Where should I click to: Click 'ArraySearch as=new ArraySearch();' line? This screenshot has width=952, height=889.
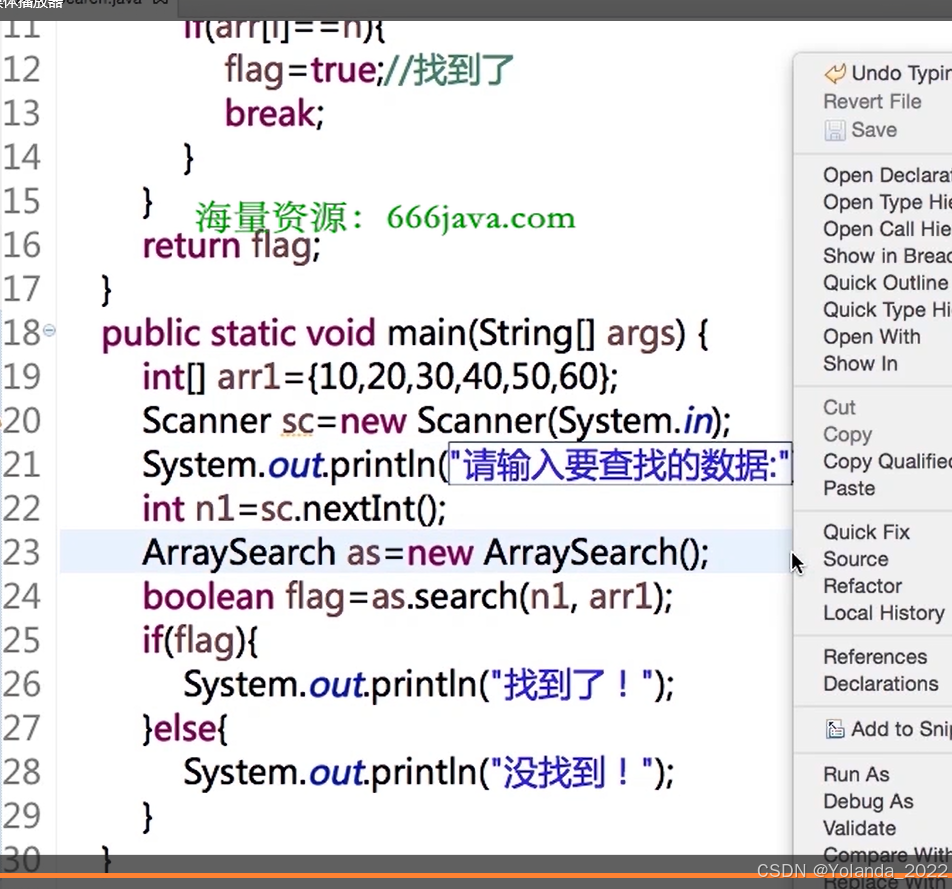[426, 552]
